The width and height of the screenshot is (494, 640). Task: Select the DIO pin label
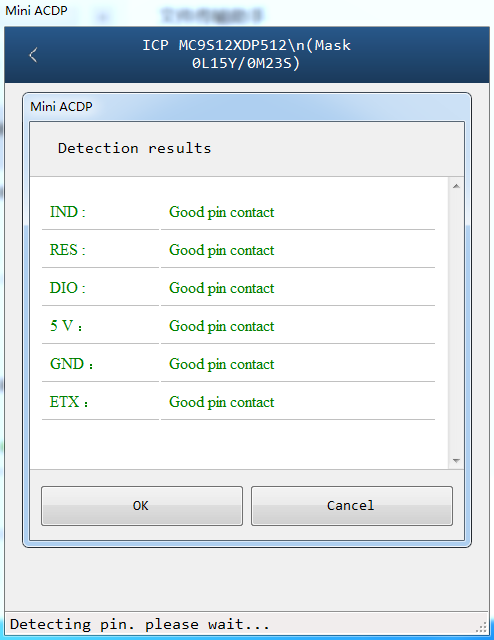coord(67,288)
